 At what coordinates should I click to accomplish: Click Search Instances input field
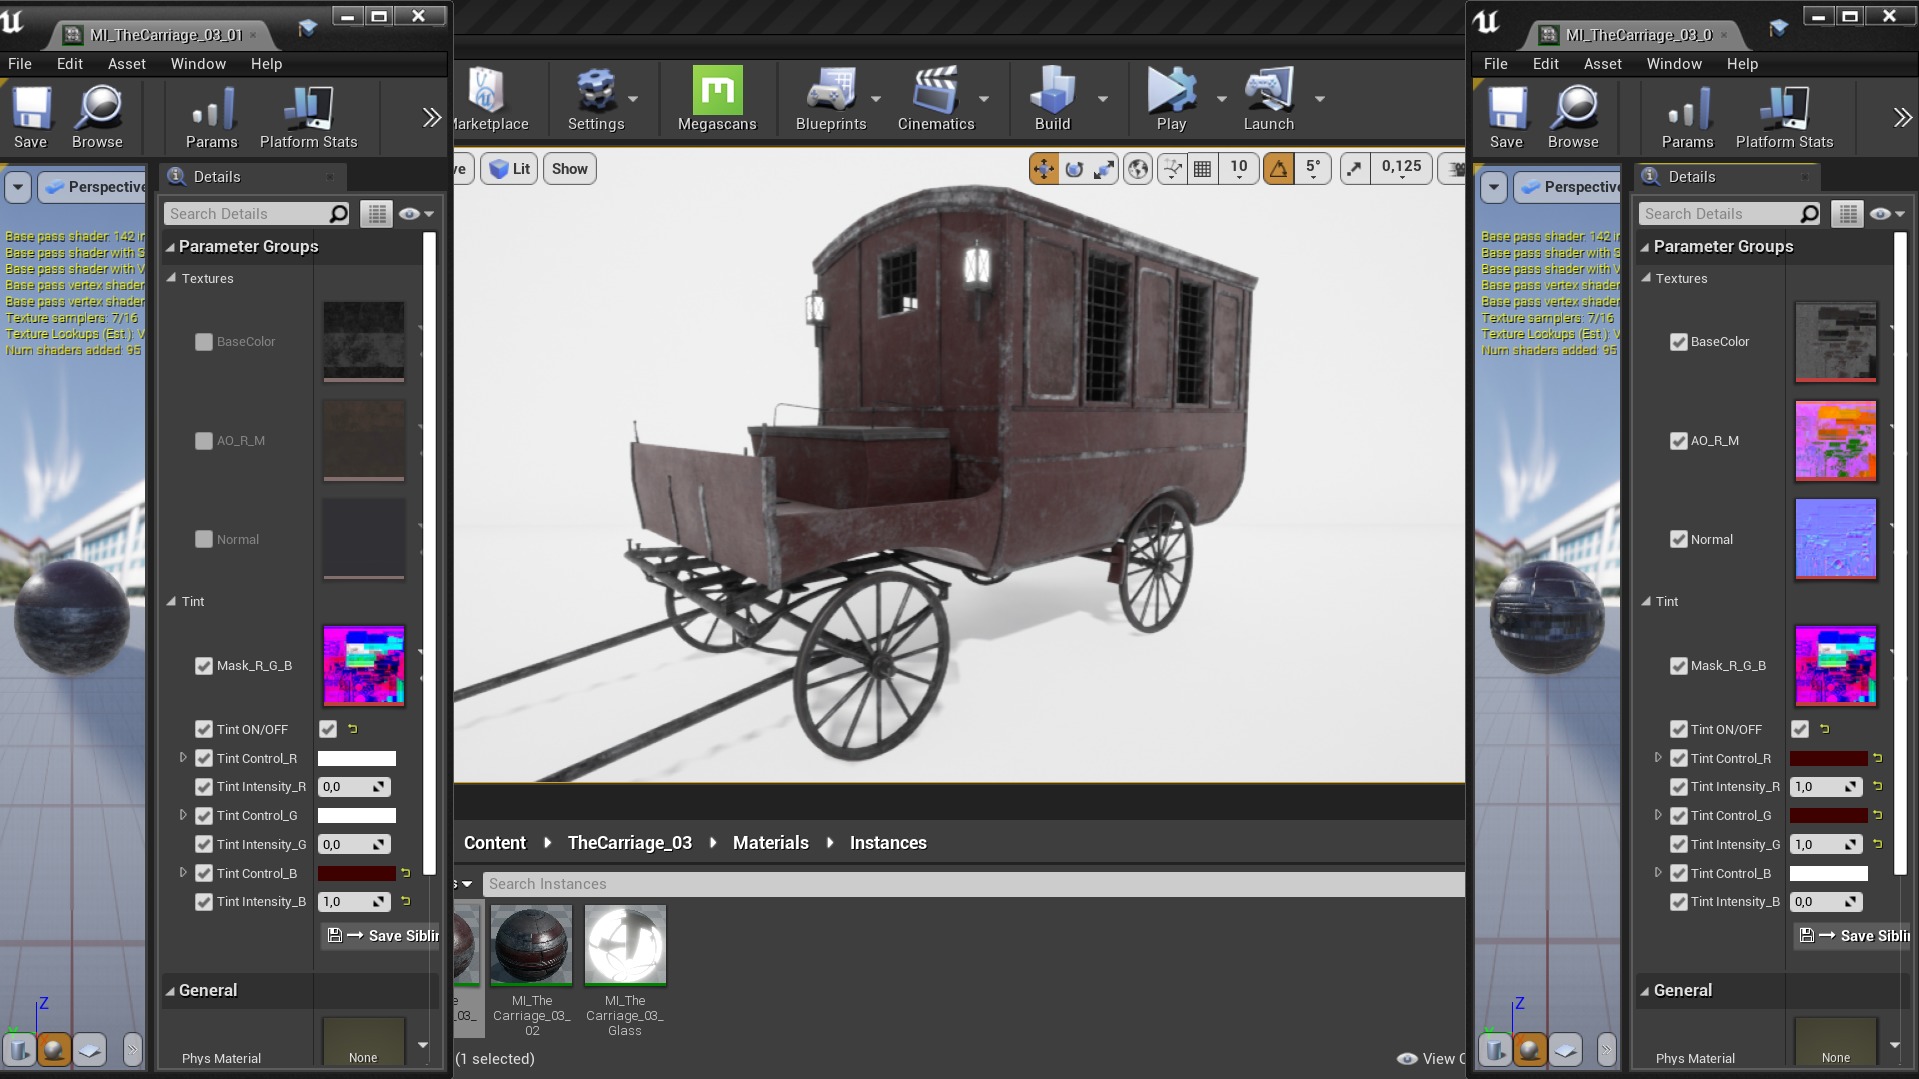(974, 884)
